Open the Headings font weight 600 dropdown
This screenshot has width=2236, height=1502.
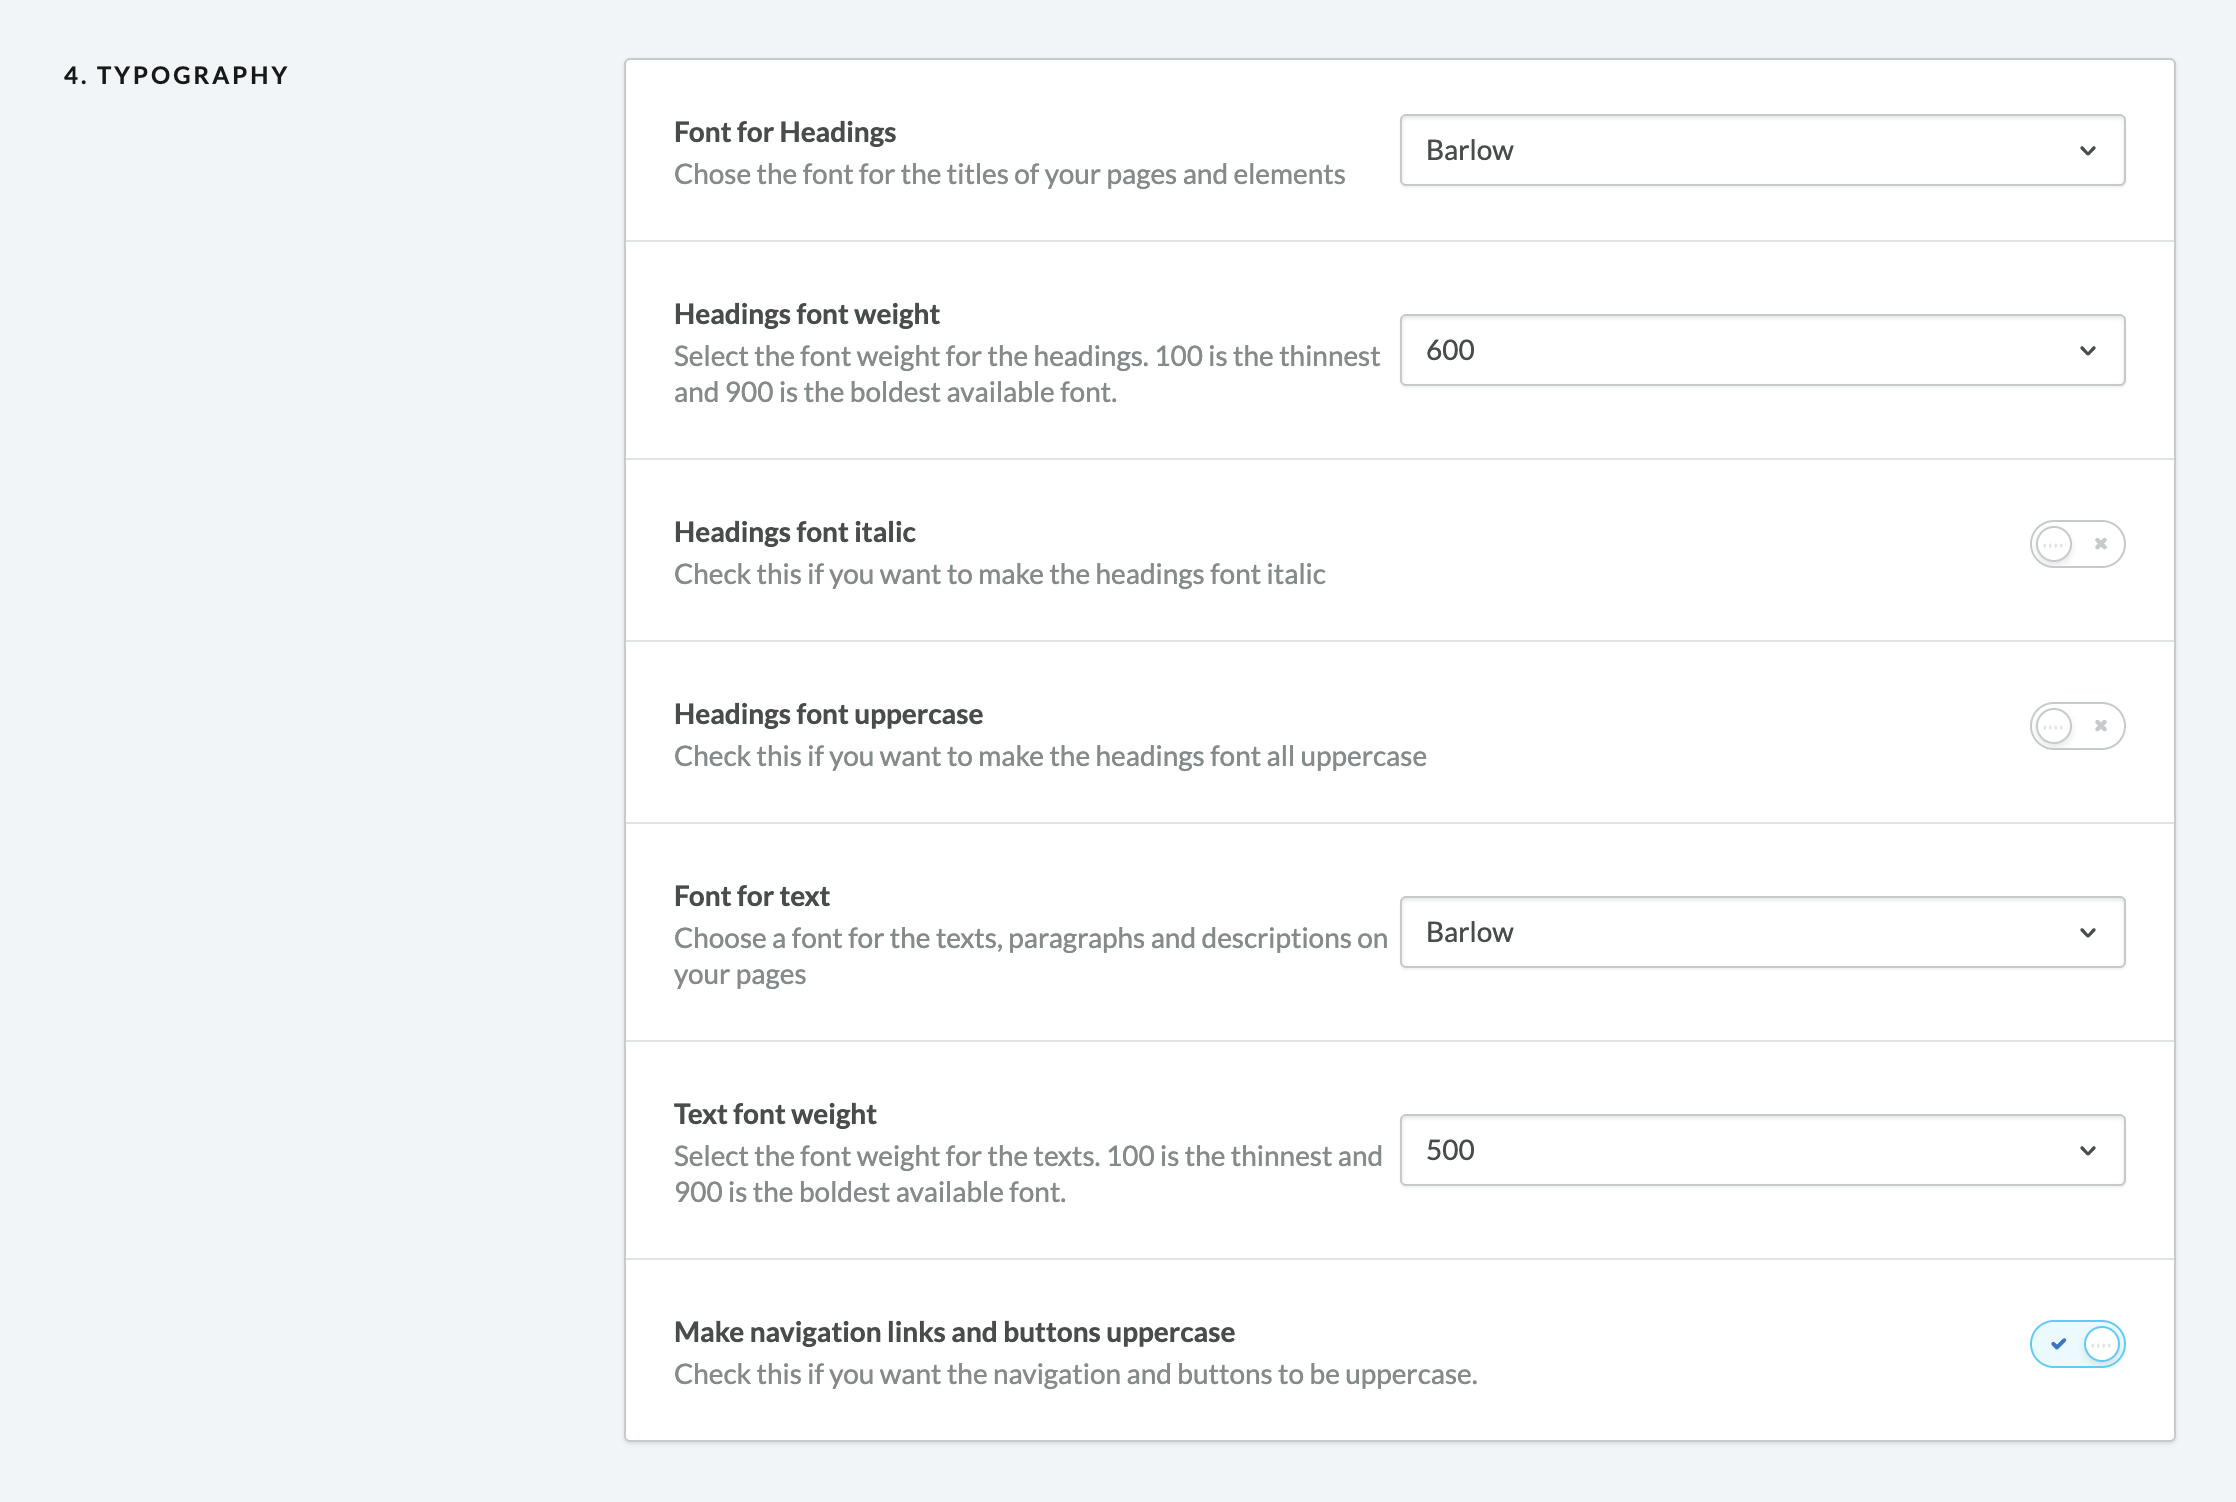pos(1762,350)
